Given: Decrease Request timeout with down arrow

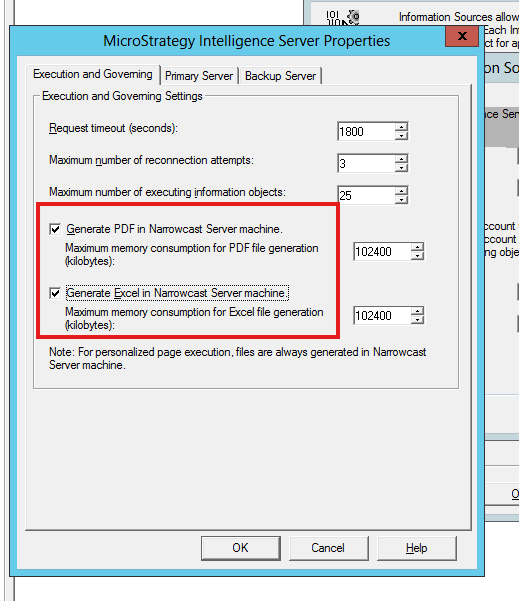Looking at the screenshot, I should [401, 136].
